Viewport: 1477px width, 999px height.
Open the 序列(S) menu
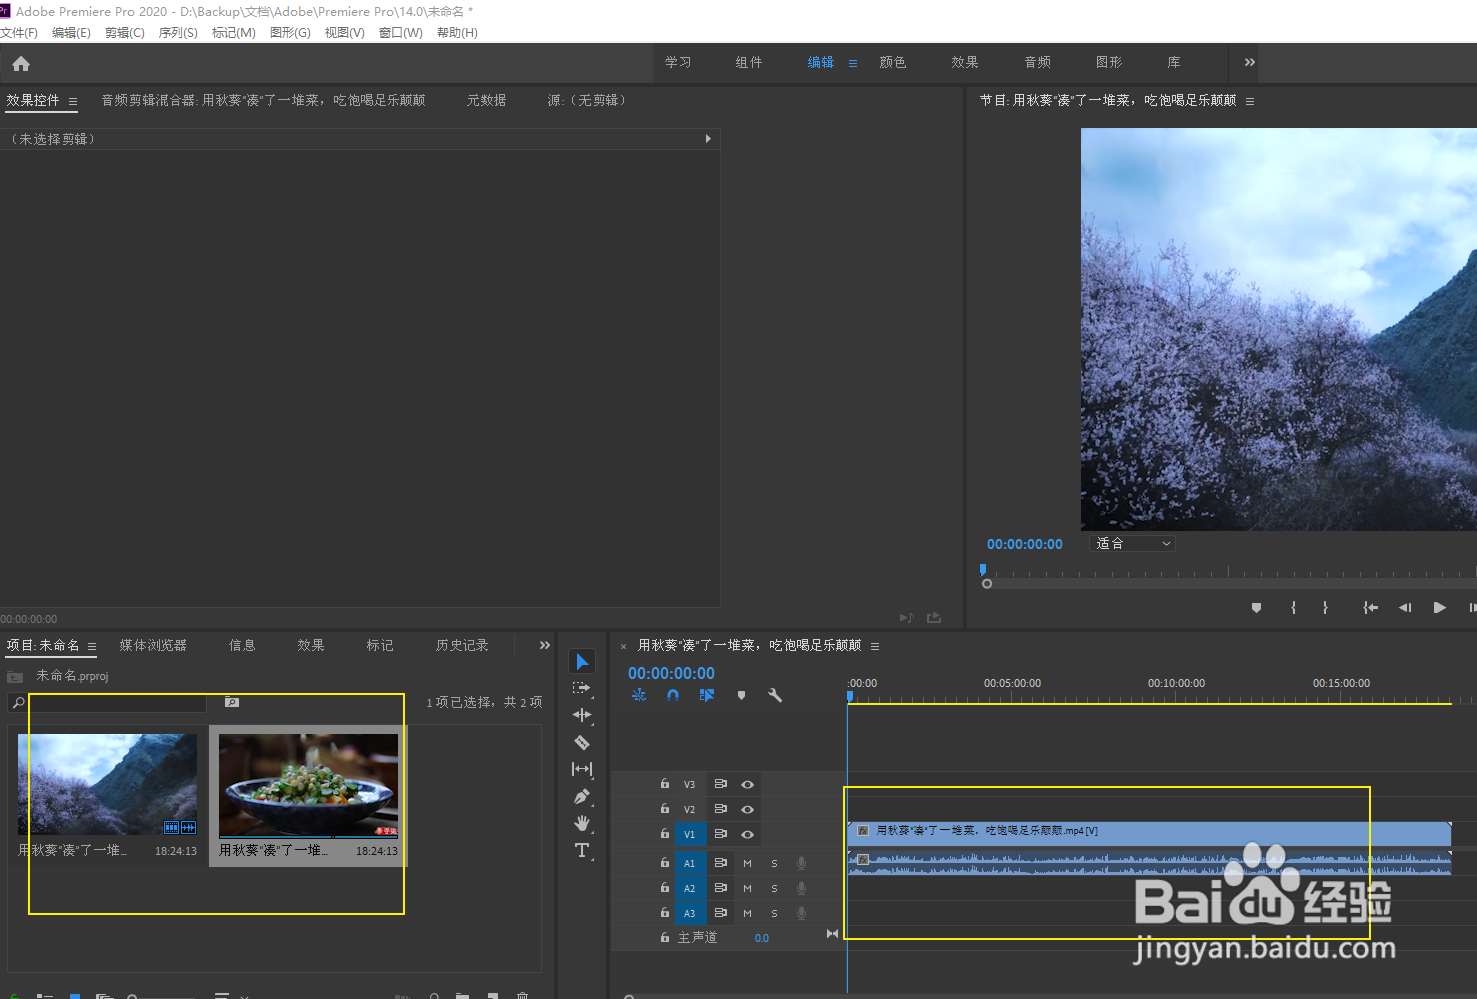click(178, 33)
